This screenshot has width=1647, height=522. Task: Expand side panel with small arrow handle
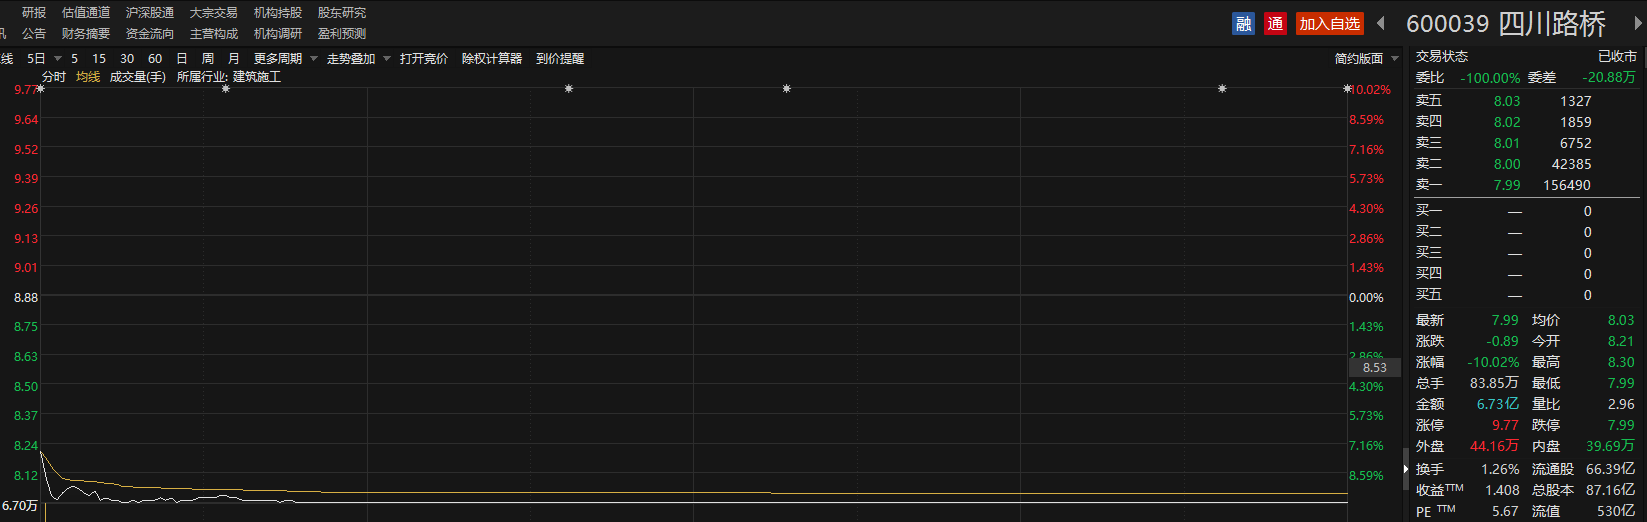[1405, 469]
